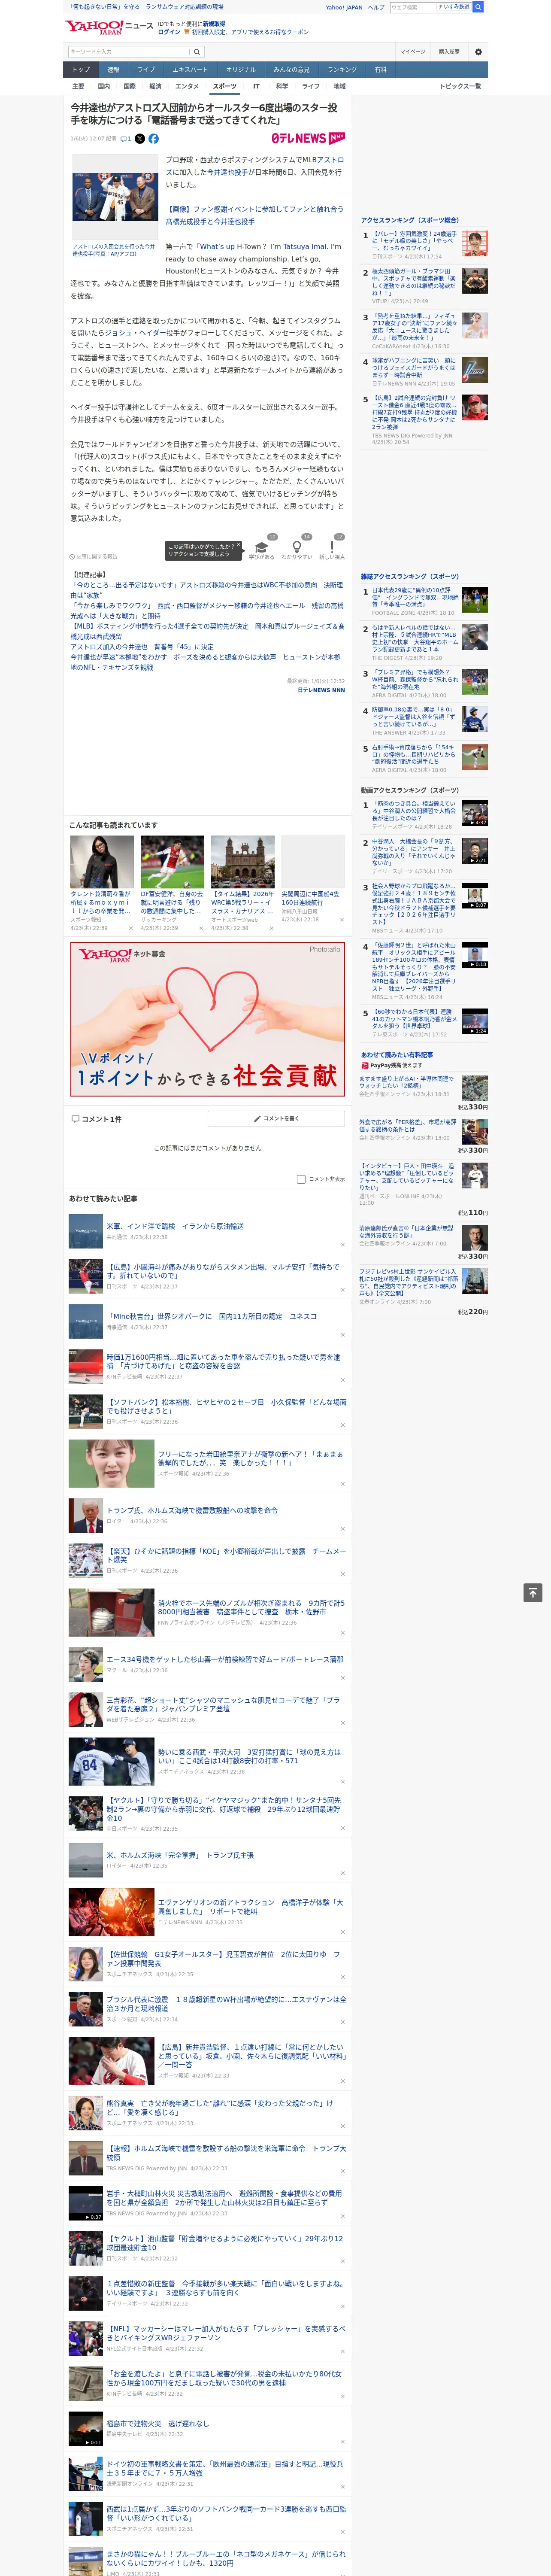Dismiss the 米、ホルムズ海峡「完全掌握」 recommended article
Viewport: 551px width, 2576px height.
[x=342, y=1874]
